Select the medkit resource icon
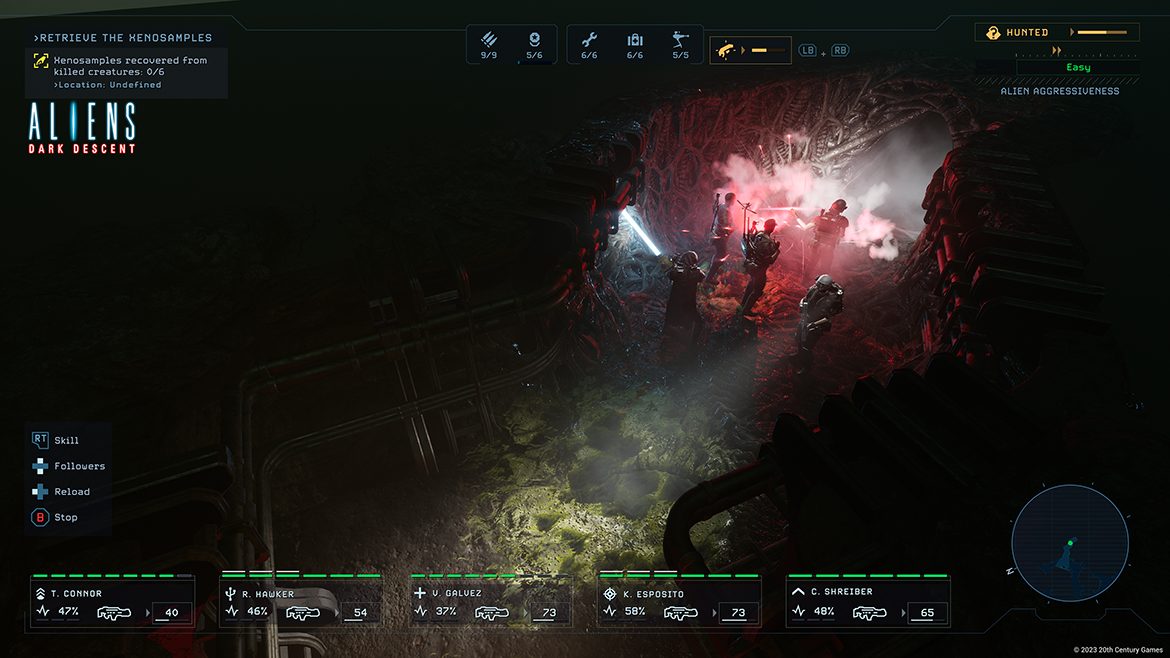1170x658 pixels. point(635,39)
